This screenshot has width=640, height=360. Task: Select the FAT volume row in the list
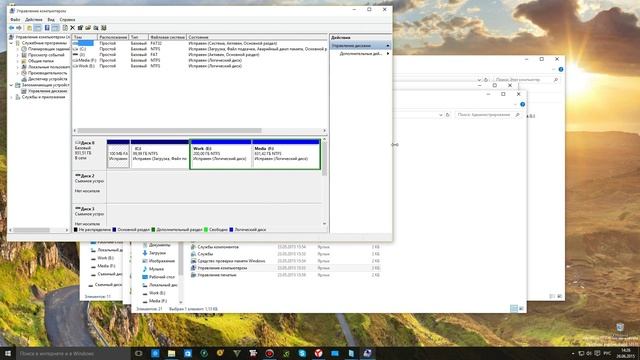click(x=200, y=54)
